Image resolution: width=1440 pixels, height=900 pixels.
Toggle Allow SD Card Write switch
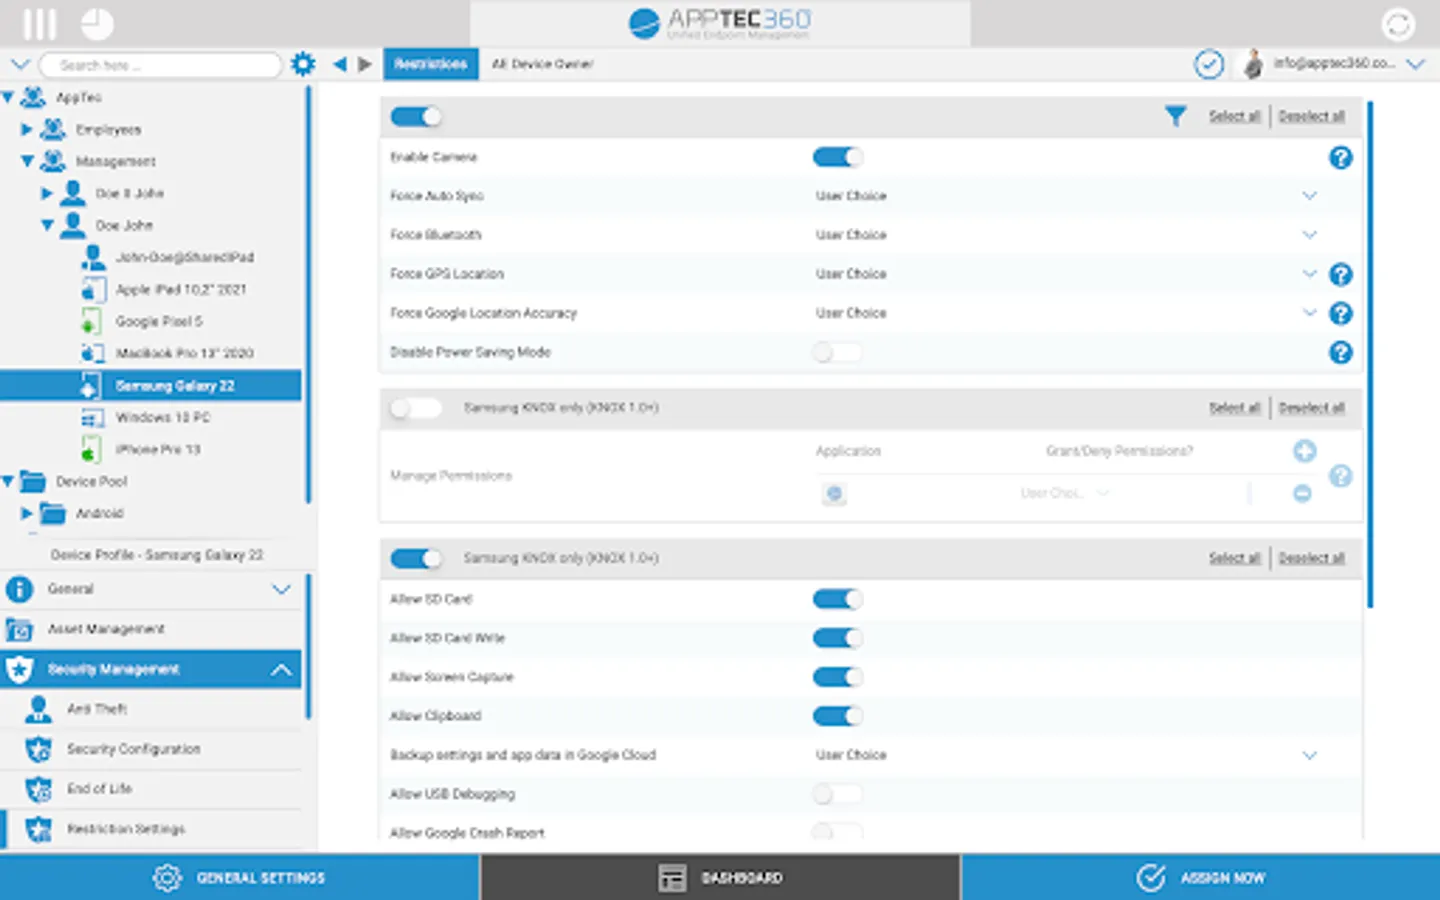(838, 638)
